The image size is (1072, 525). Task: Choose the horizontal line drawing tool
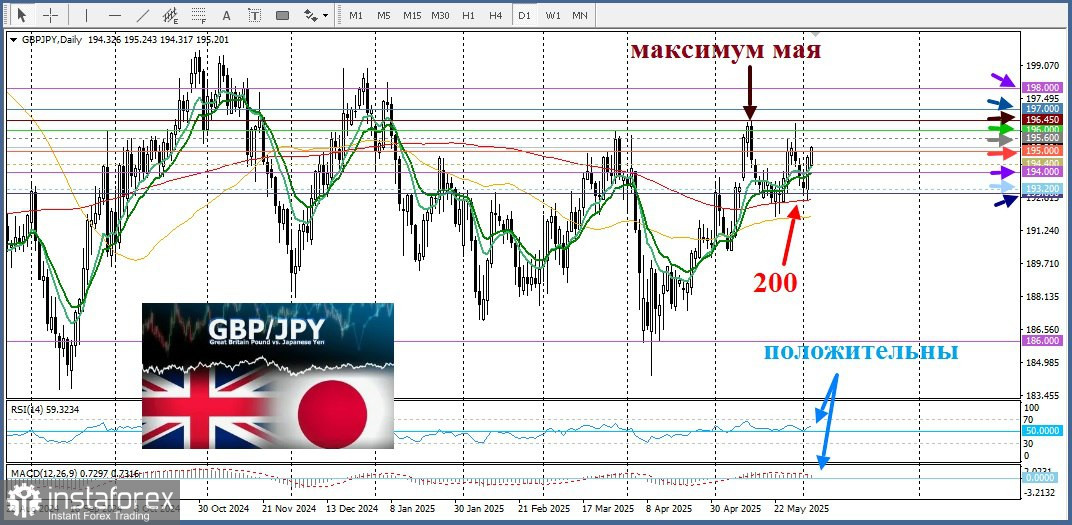115,14
